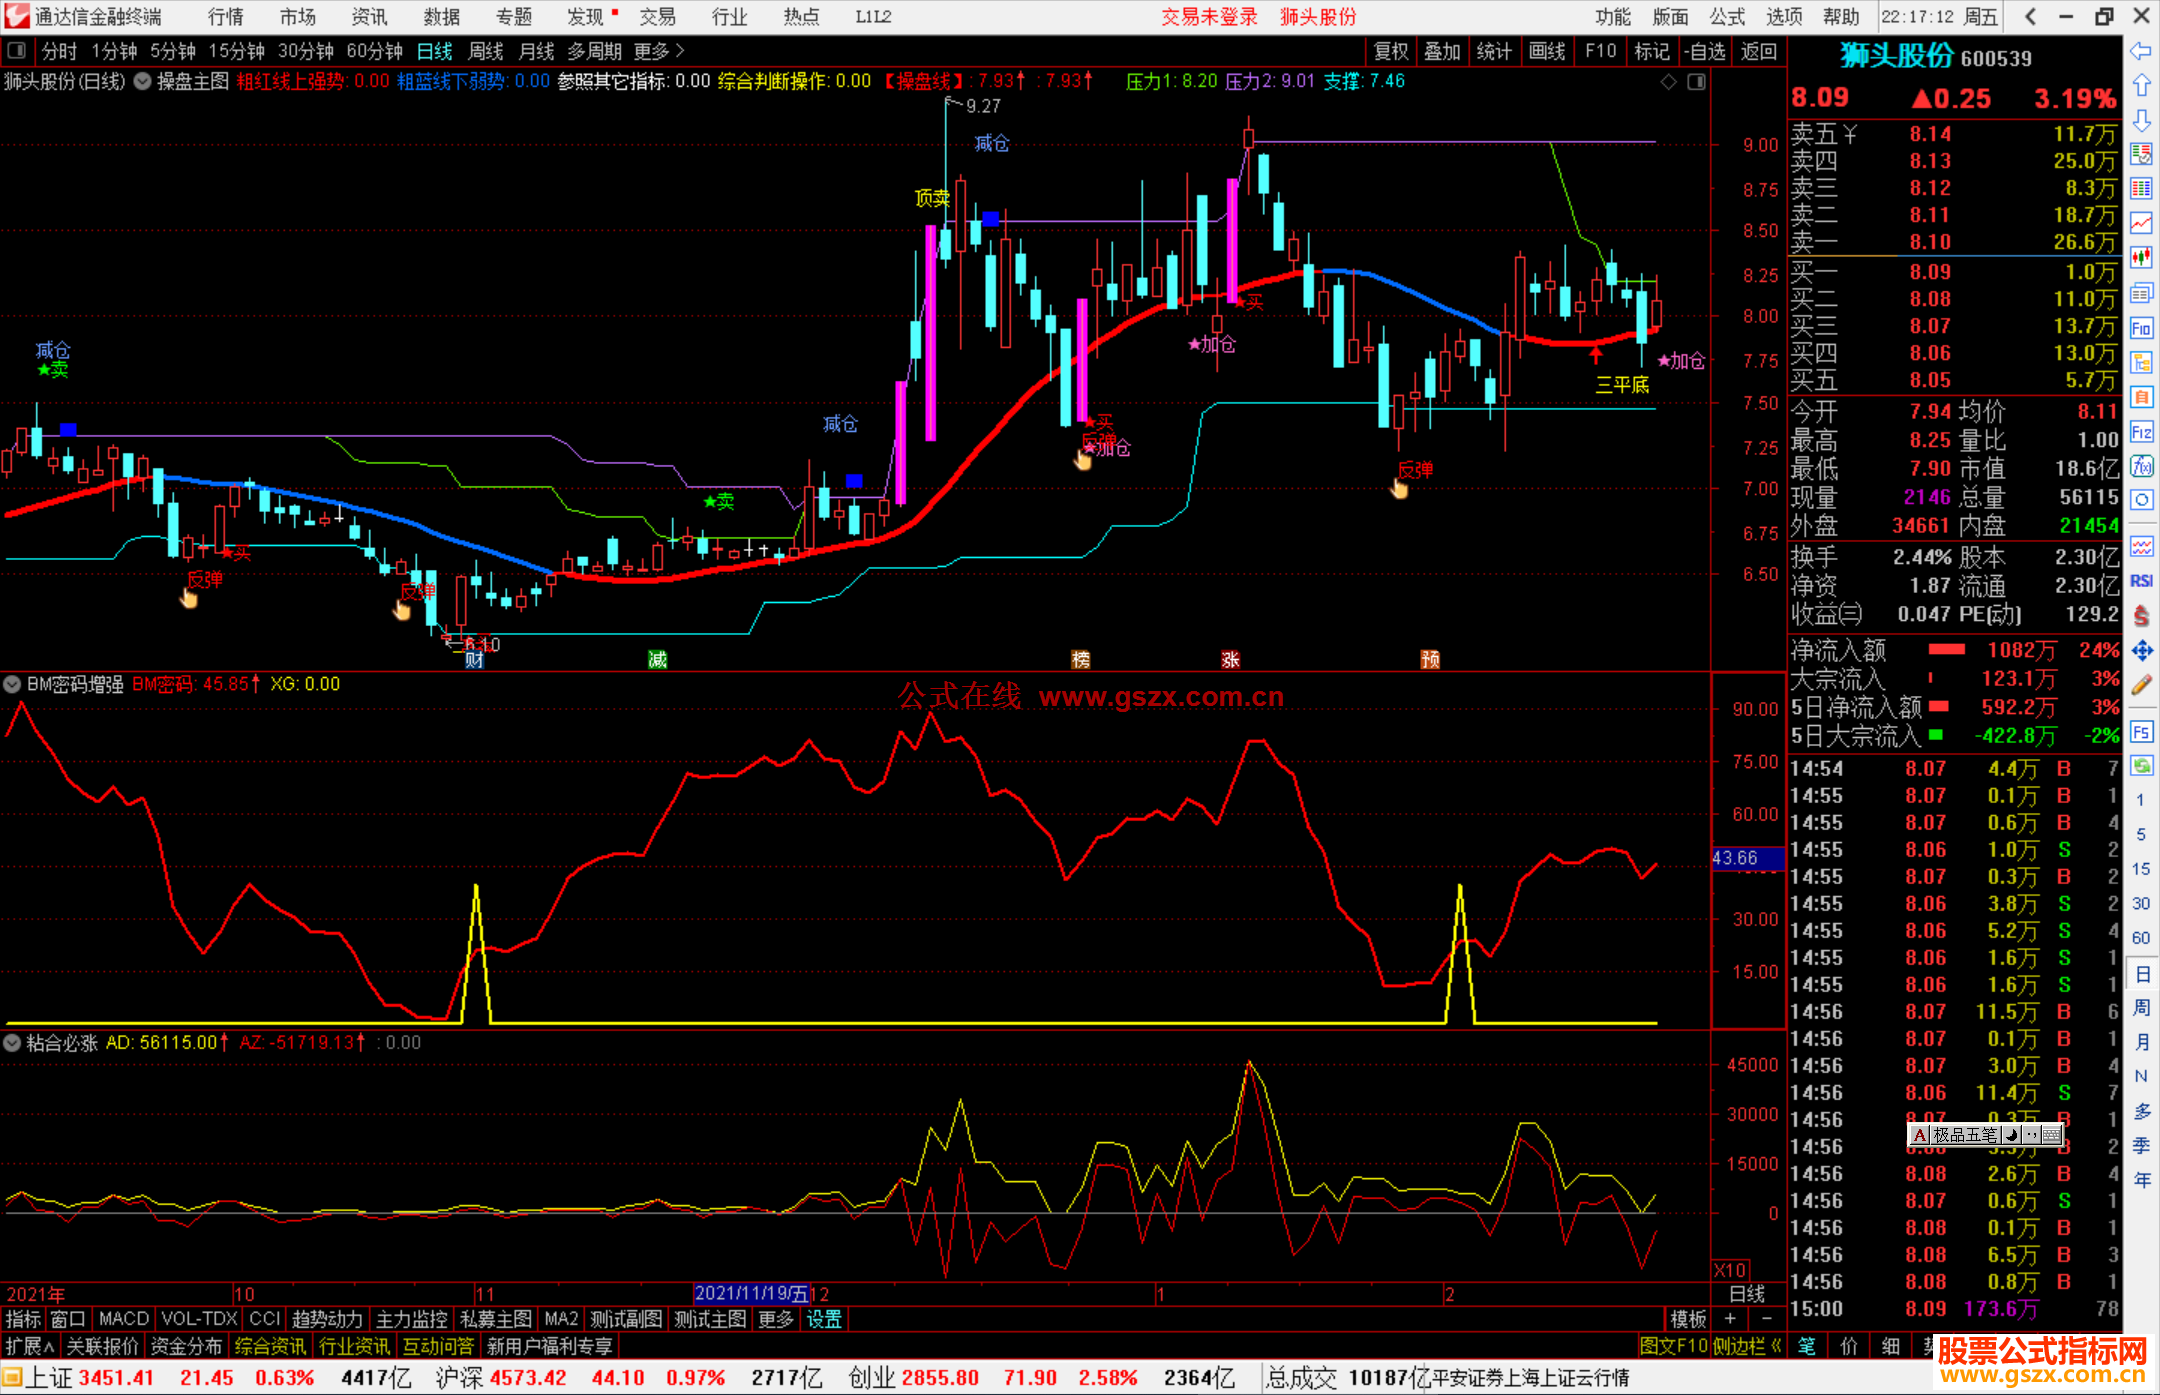
Task: Open the -自选 dropdown in toolbar
Action: click(x=1705, y=51)
